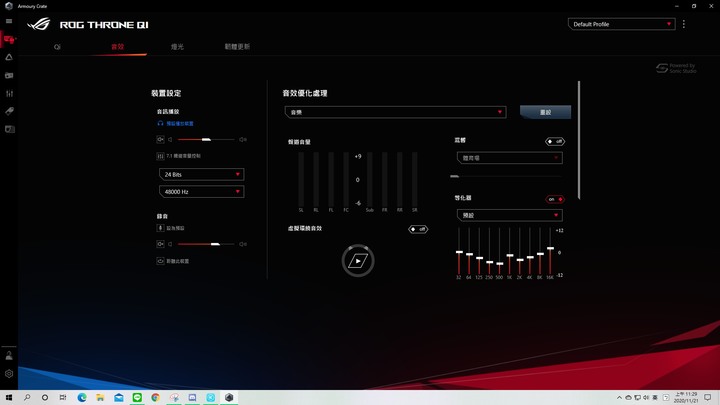The height and width of the screenshot is (405, 720).
Task: Toggle the equalizer on switch
Action: point(555,199)
